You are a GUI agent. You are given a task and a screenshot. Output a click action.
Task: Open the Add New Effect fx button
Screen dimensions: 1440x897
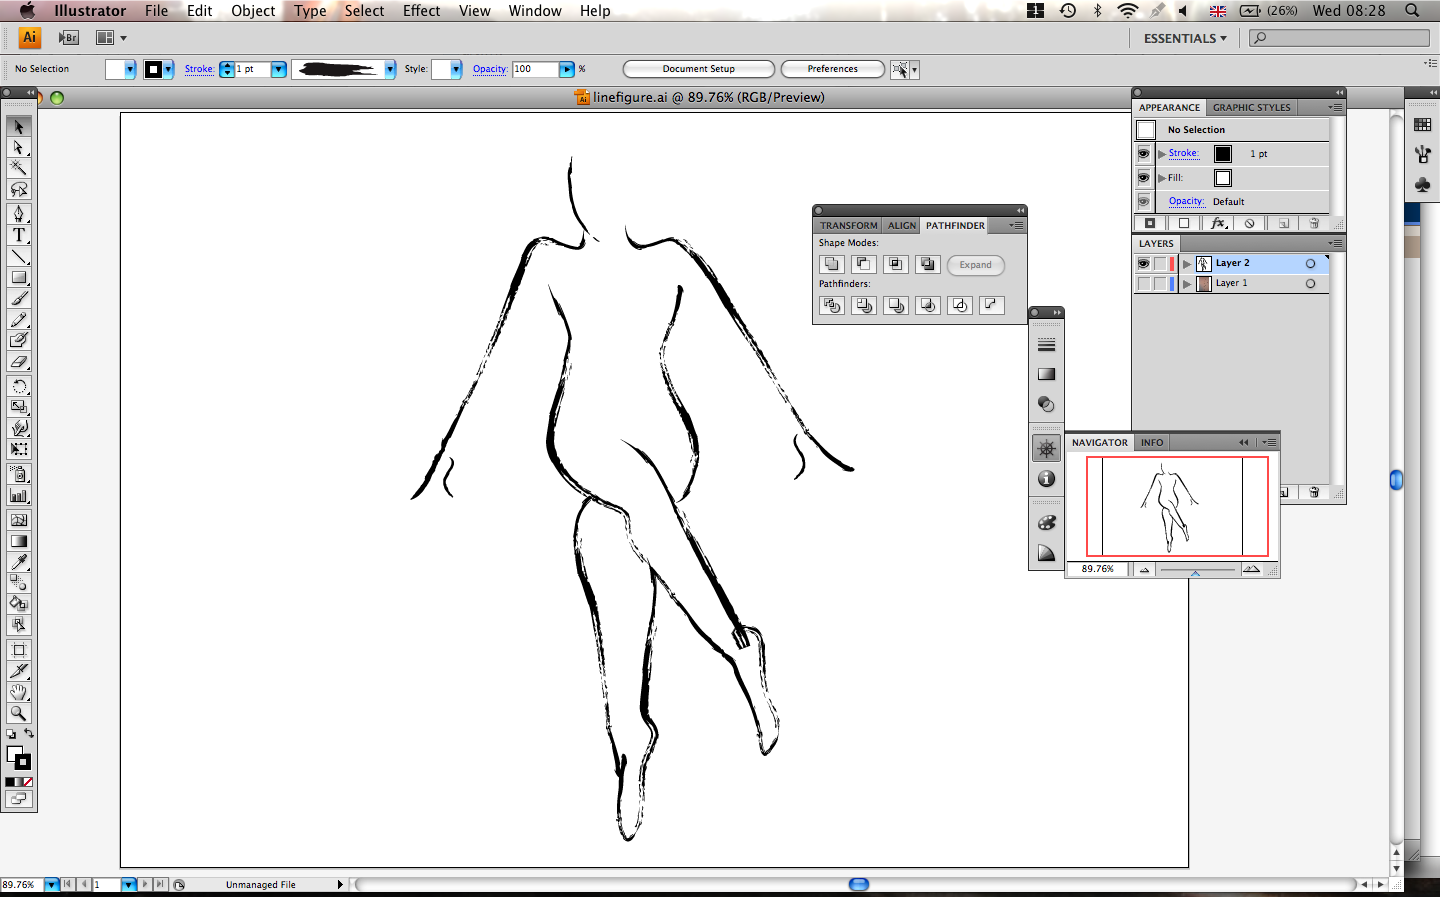pos(1217,224)
